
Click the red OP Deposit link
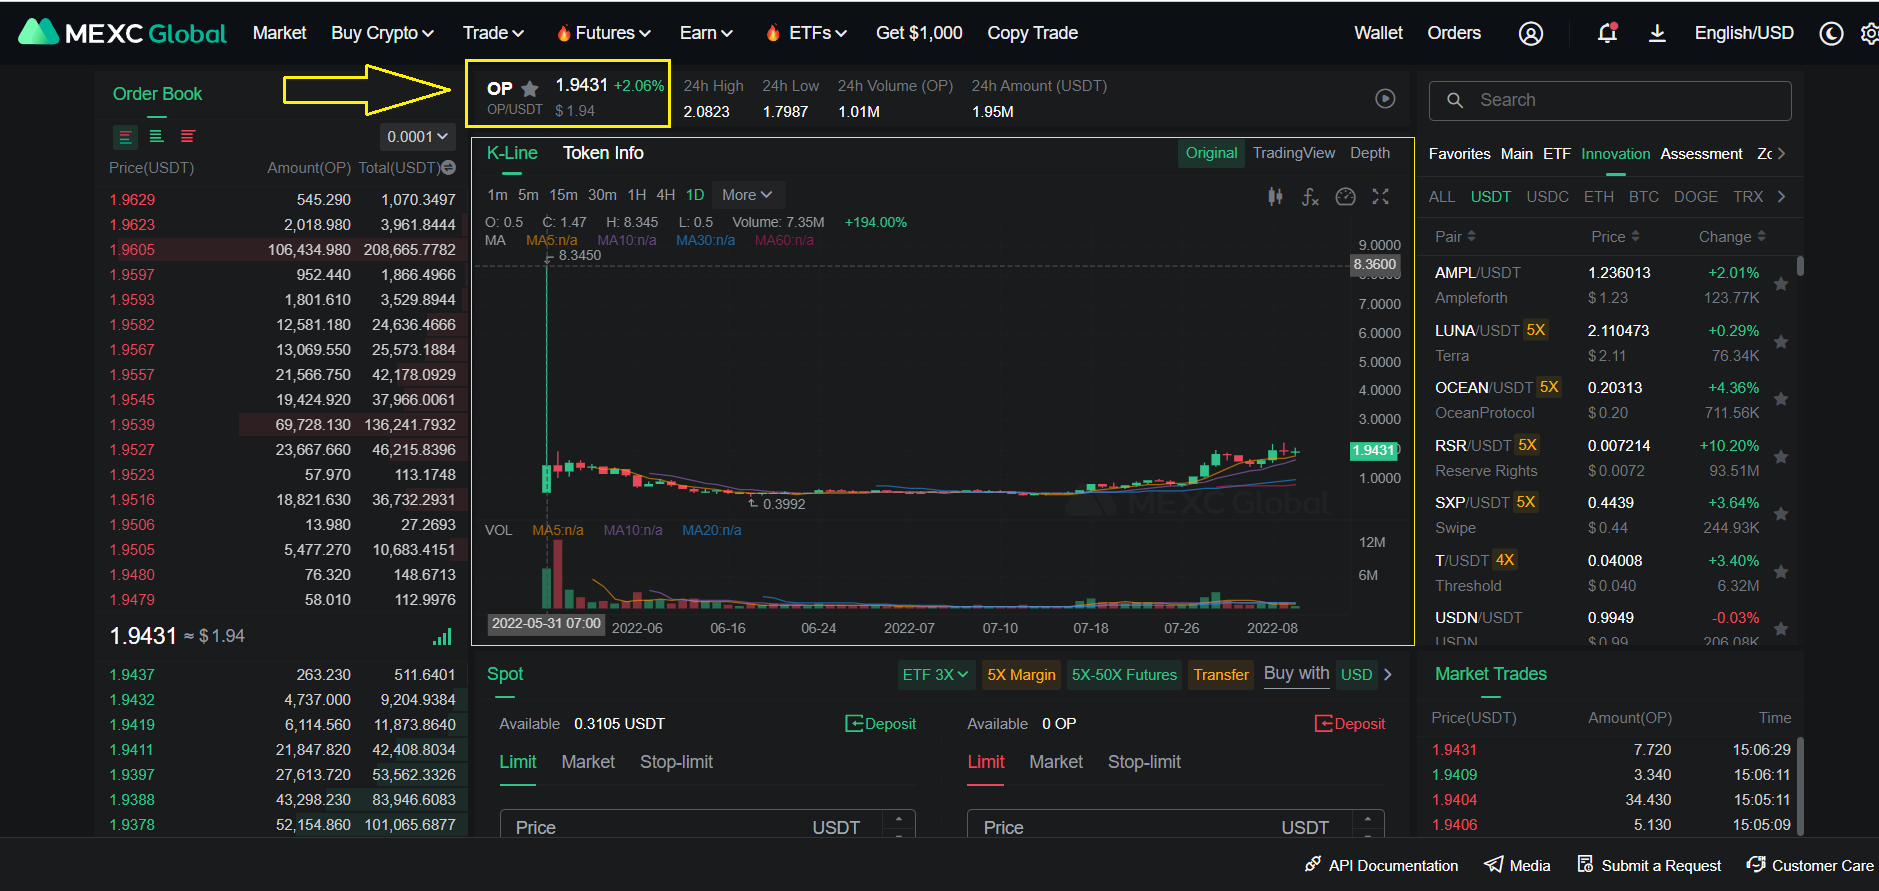pos(1350,724)
